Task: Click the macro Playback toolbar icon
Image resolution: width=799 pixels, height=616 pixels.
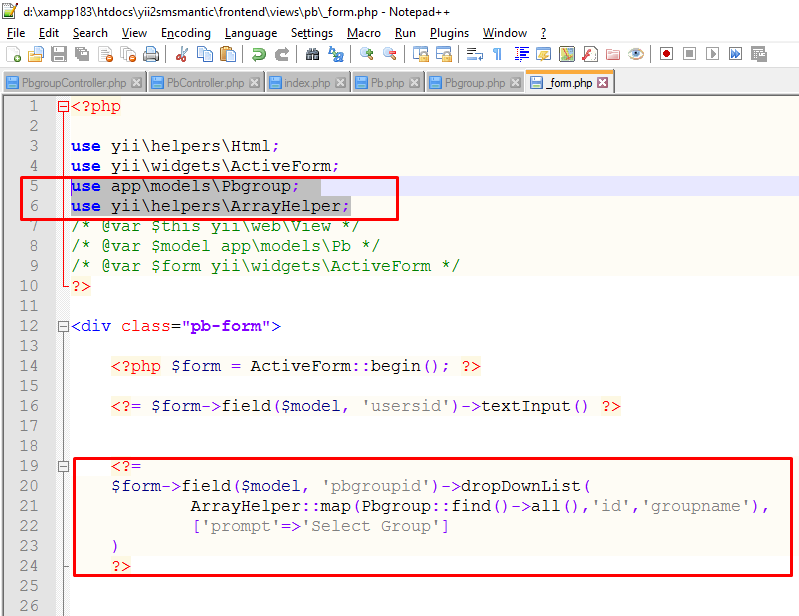Action: pos(712,54)
